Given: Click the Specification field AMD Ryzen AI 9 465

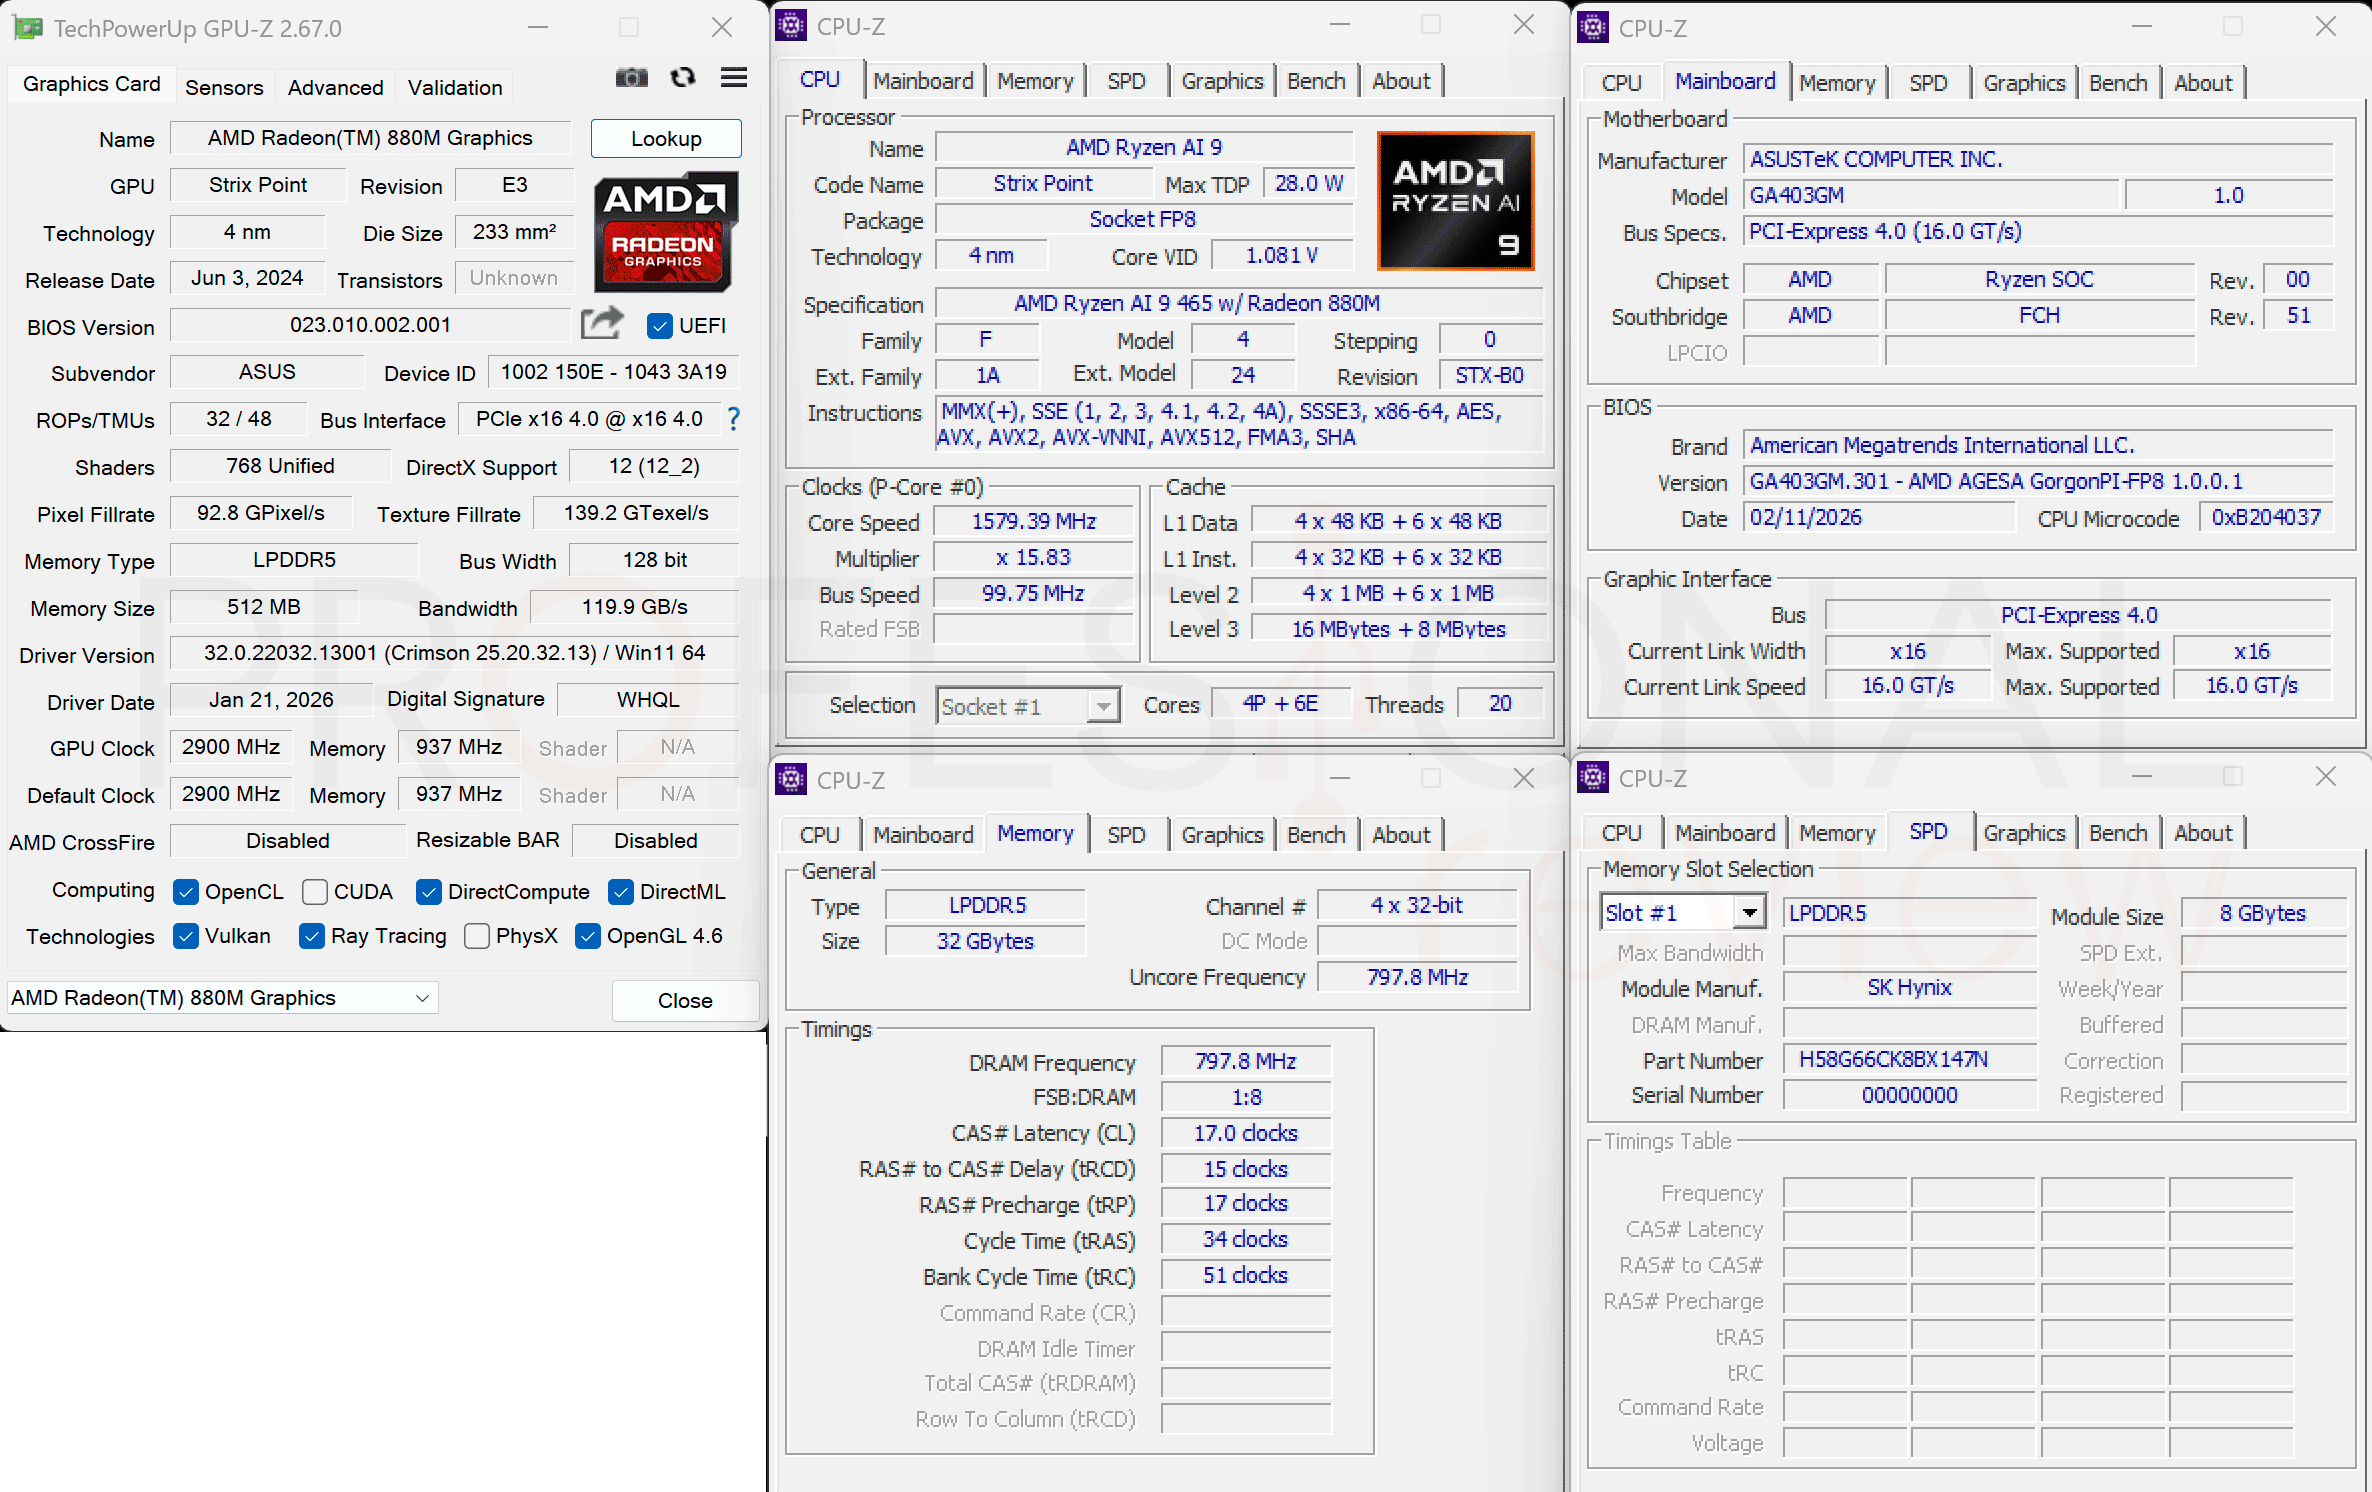Looking at the screenshot, I should pos(1239,304).
